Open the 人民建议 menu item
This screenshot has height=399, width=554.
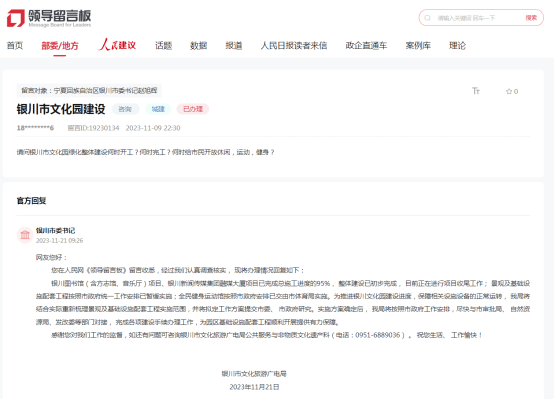point(117,45)
